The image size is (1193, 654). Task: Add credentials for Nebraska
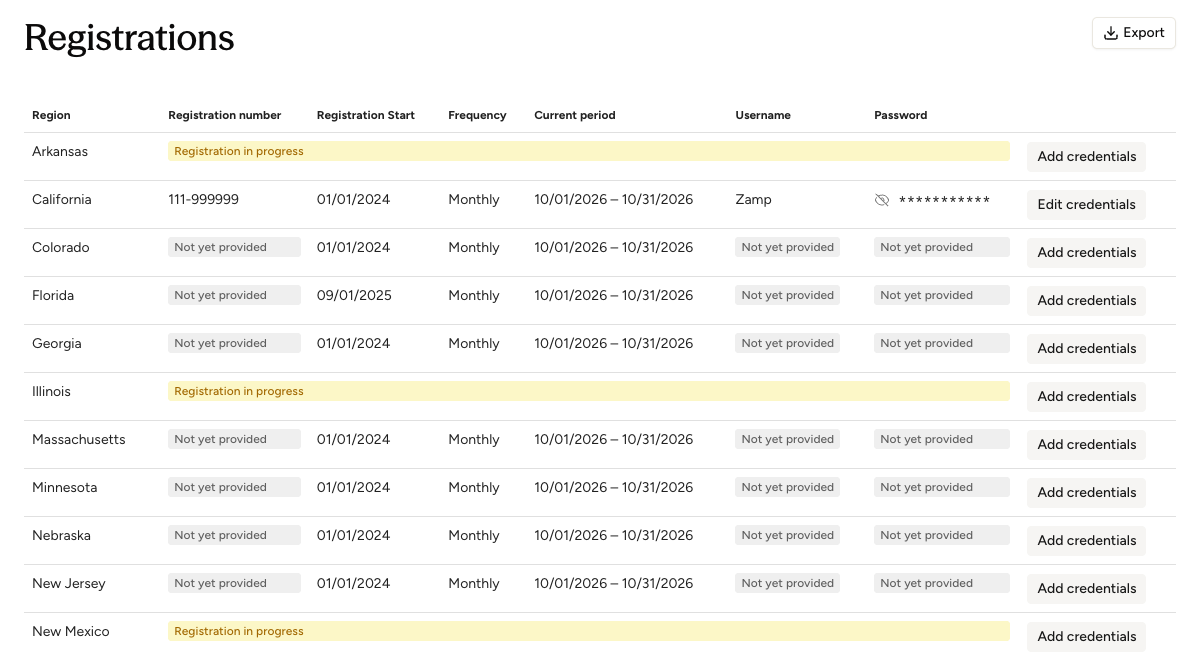point(1086,540)
